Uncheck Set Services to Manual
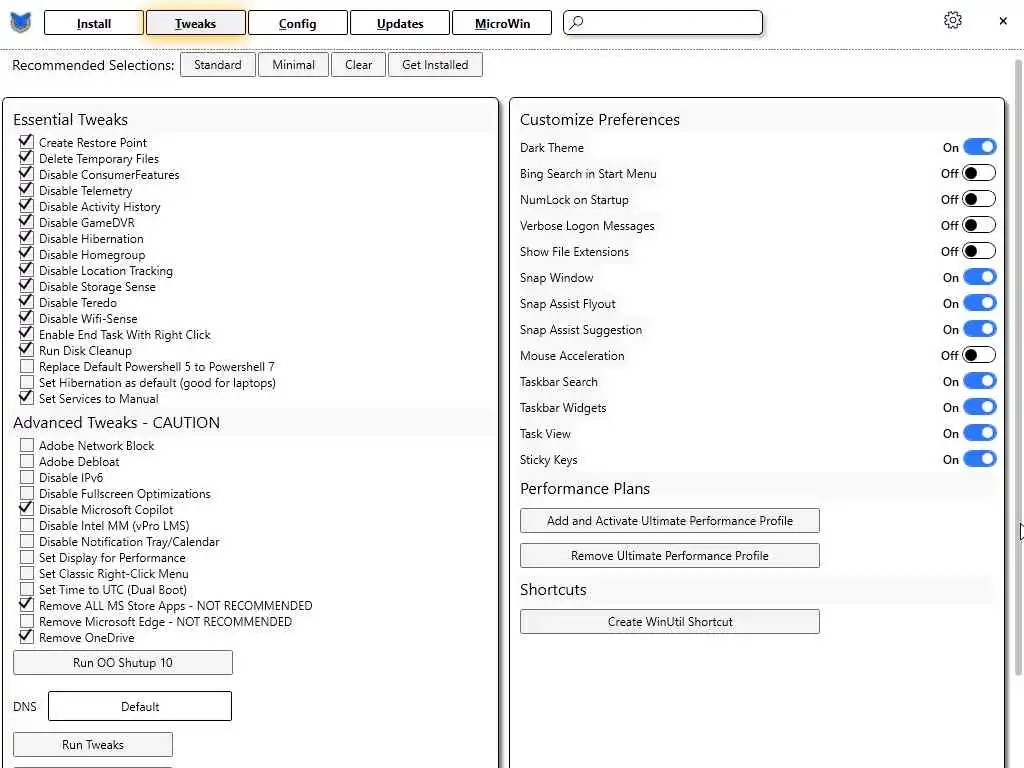Image resolution: width=1024 pixels, height=768 pixels. point(26,397)
